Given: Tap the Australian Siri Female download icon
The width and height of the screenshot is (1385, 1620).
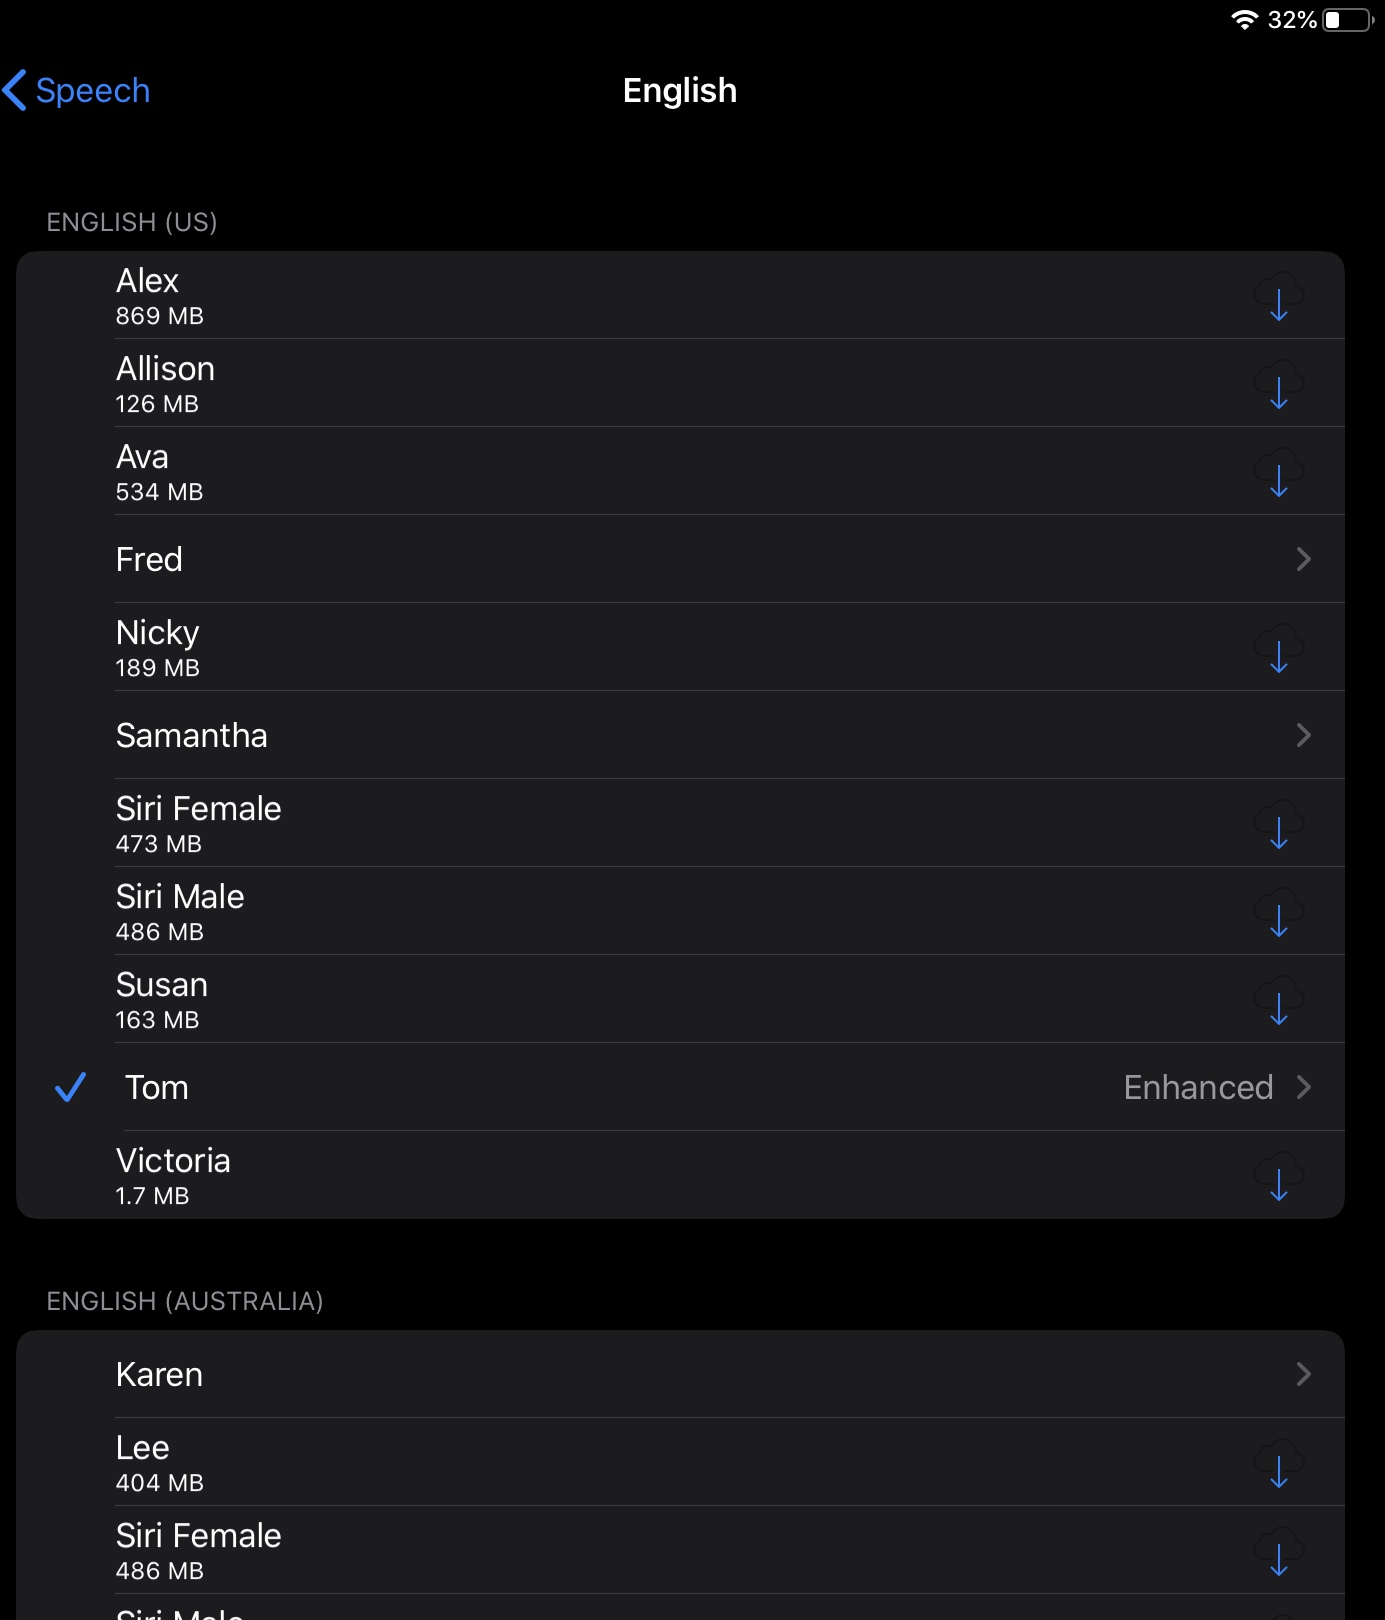Looking at the screenshot, I should point(1278,1552).
